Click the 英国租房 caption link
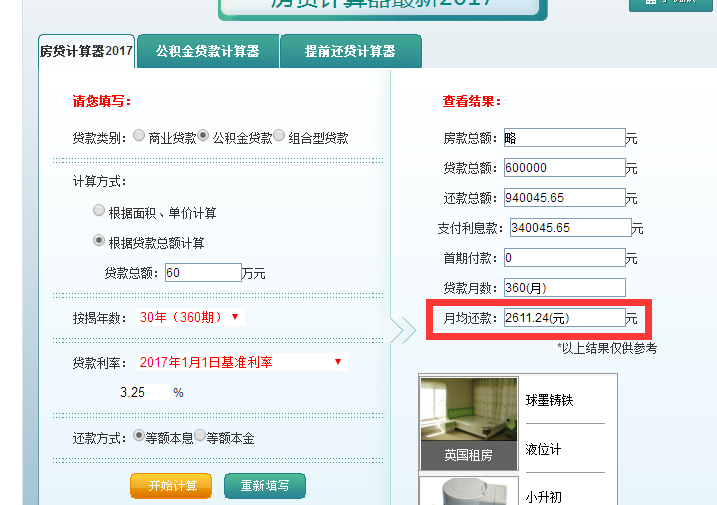Viewport: 717px width, 505px height. pos(469,455)
